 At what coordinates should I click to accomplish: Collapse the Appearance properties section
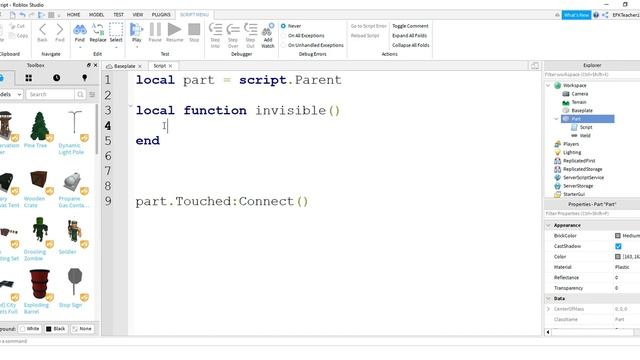pyautogui.click(x=548, y=225)
